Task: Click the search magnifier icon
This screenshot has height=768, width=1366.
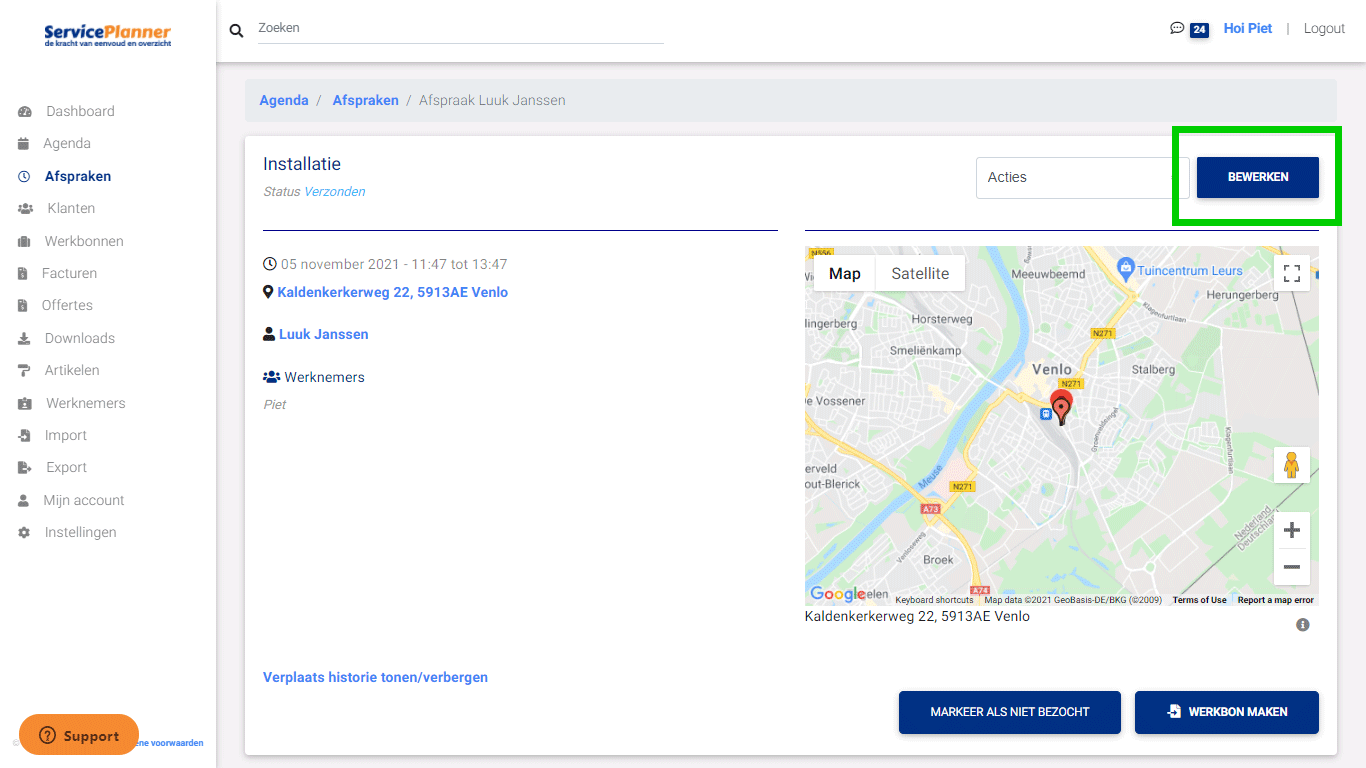Action: 237,31
